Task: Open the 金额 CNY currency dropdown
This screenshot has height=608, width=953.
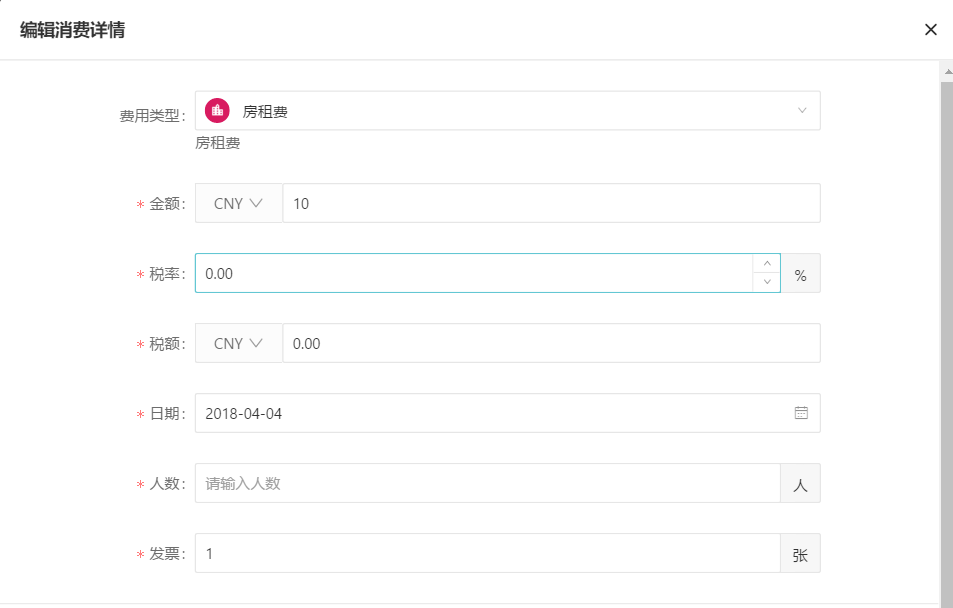Action: click(238, 203)
